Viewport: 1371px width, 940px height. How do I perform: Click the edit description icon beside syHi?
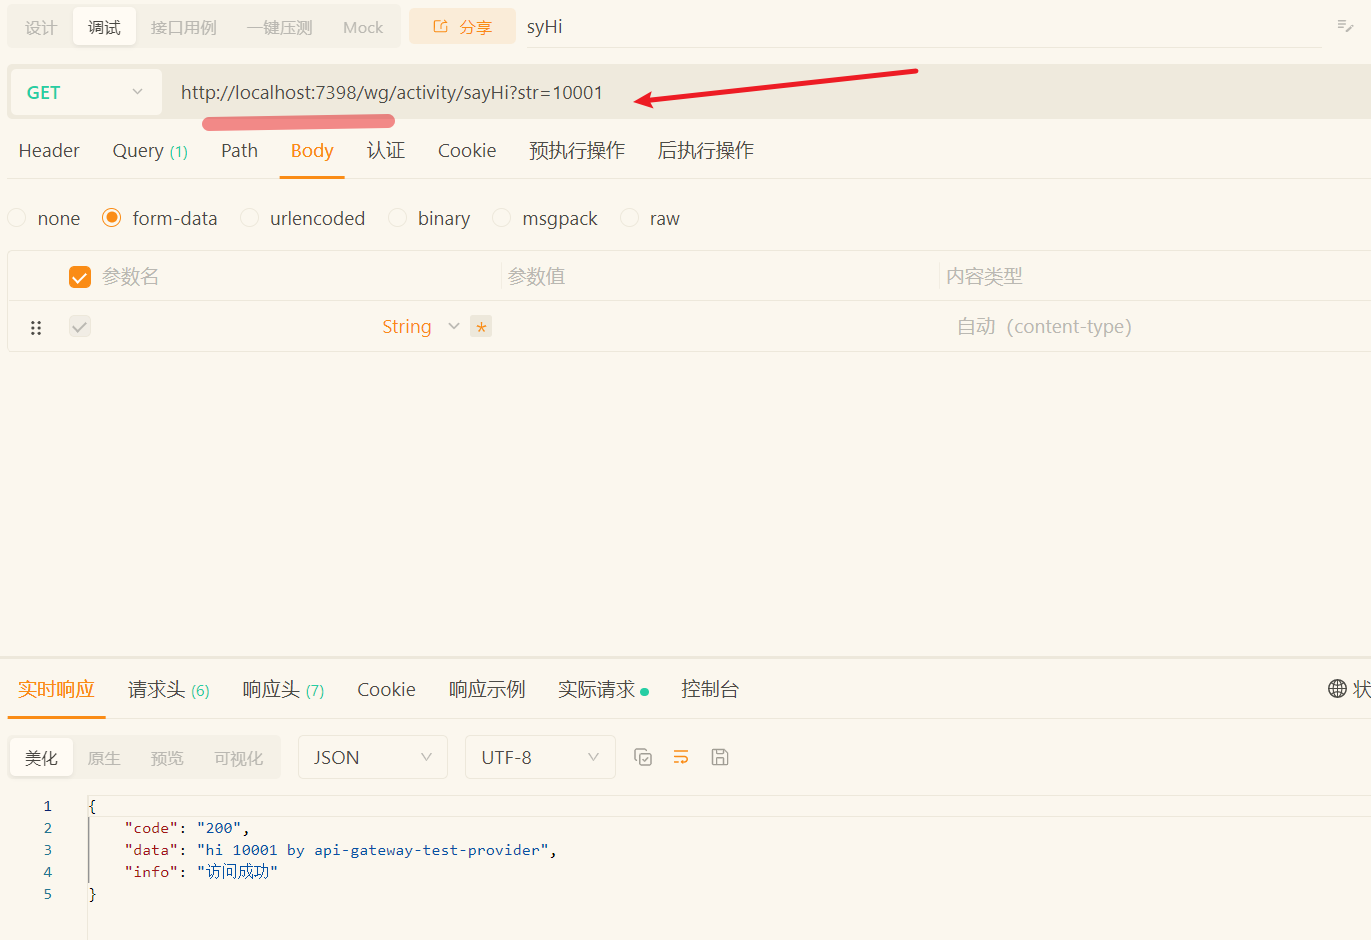tap(1345, 26)
